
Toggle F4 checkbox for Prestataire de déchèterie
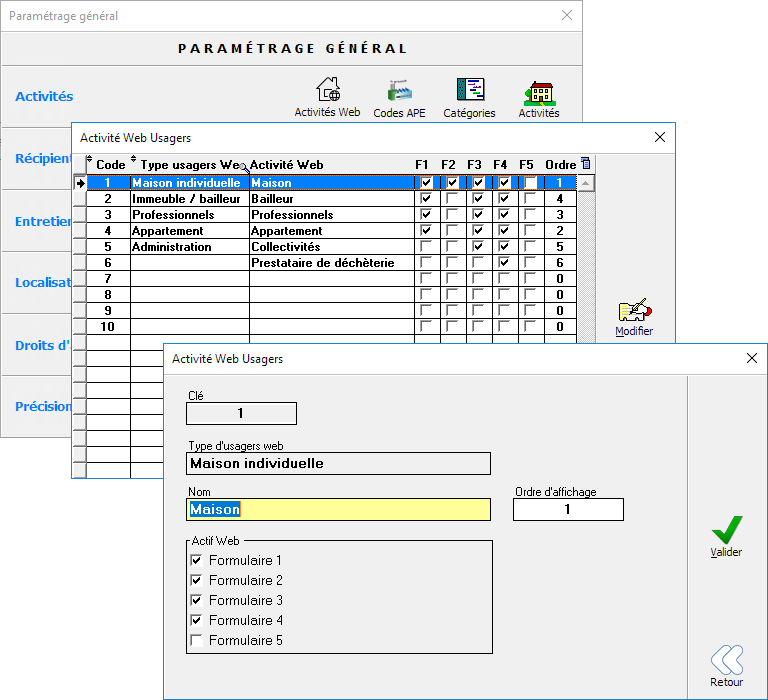504,263
